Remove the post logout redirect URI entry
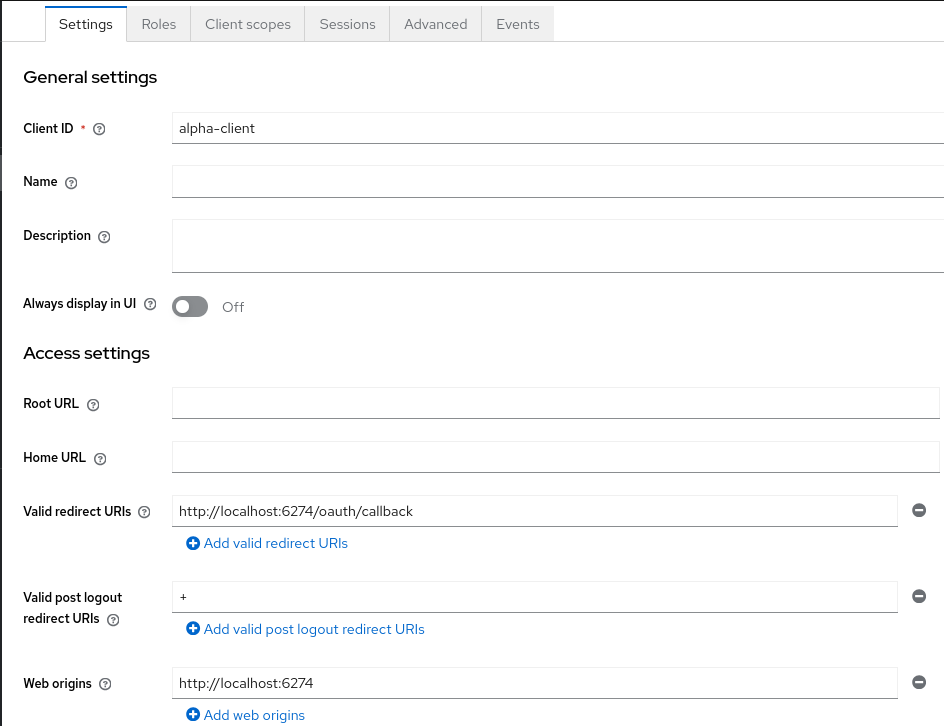Screen dimensions: 944x726 click(x=919, y=596)
